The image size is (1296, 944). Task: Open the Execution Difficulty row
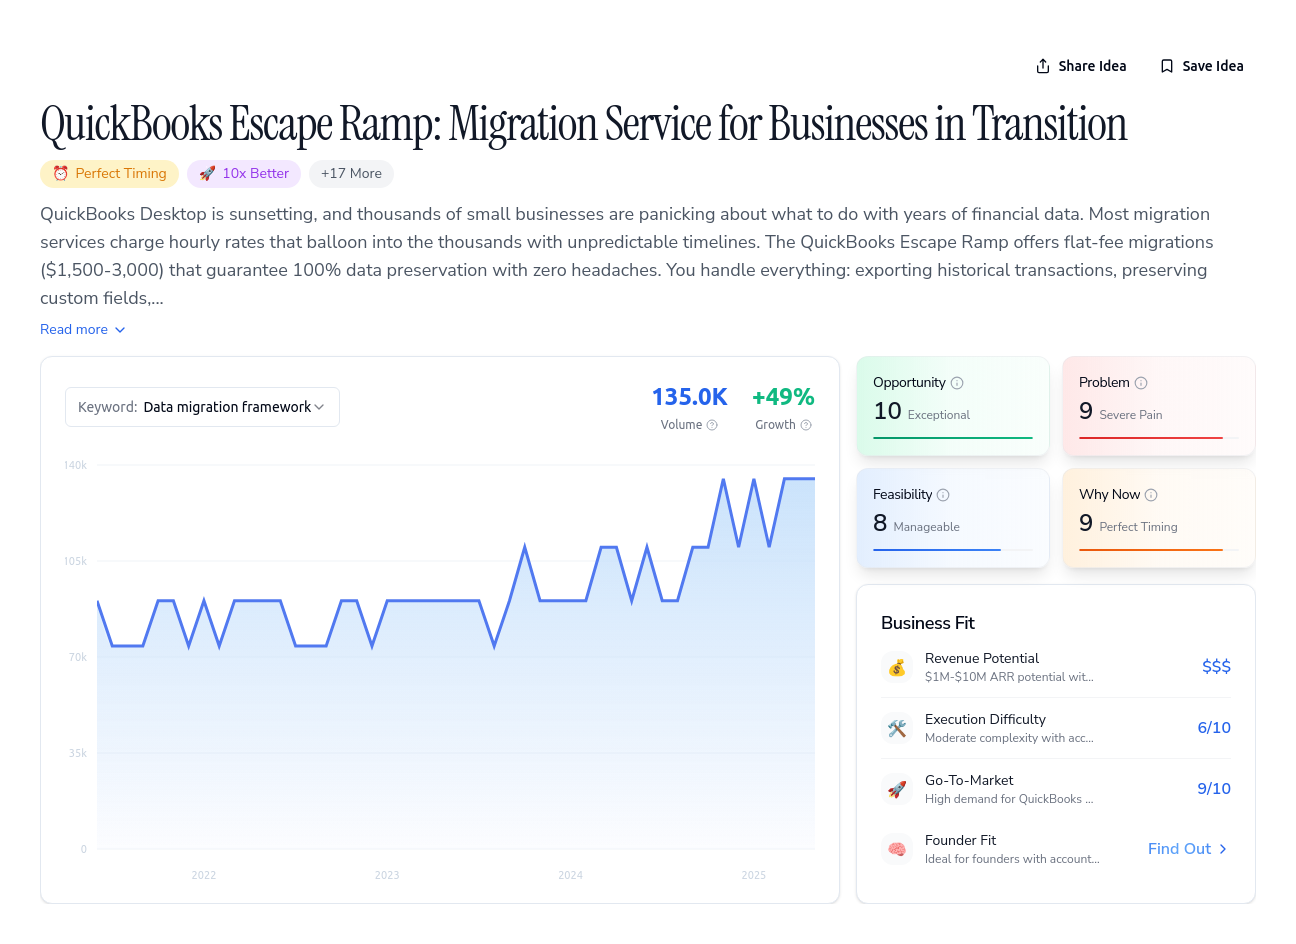coord(1056,728)
